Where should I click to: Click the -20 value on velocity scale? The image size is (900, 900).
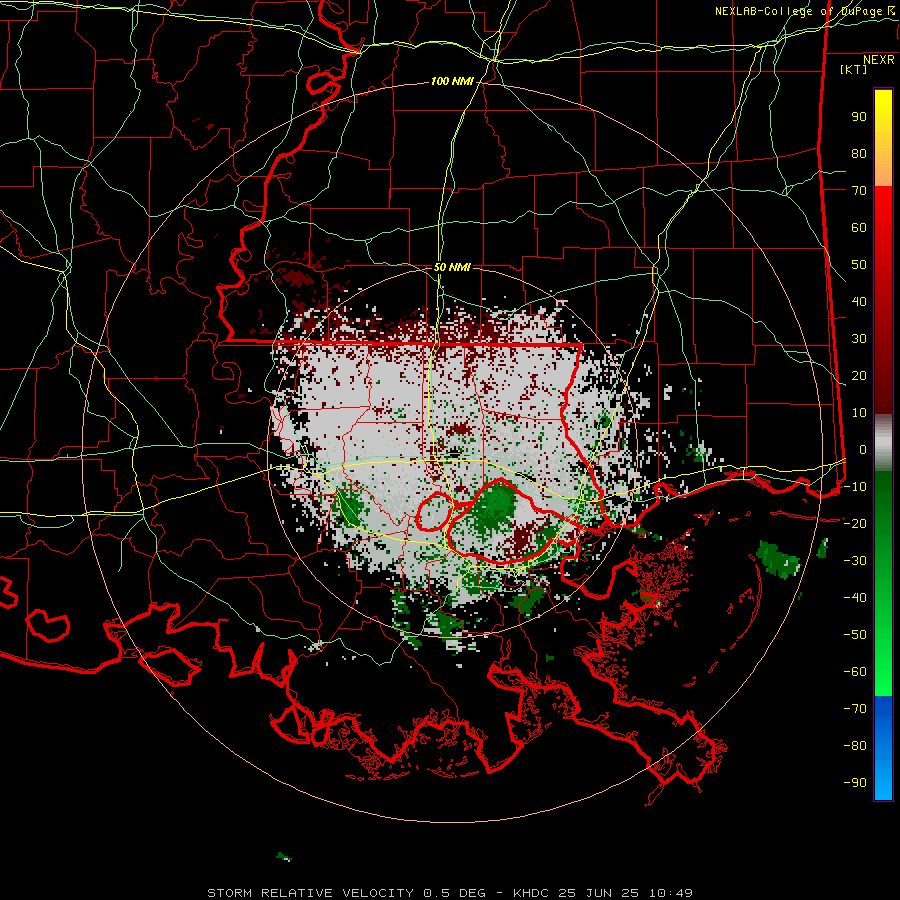pyautogui.click(x=855, y=524)
